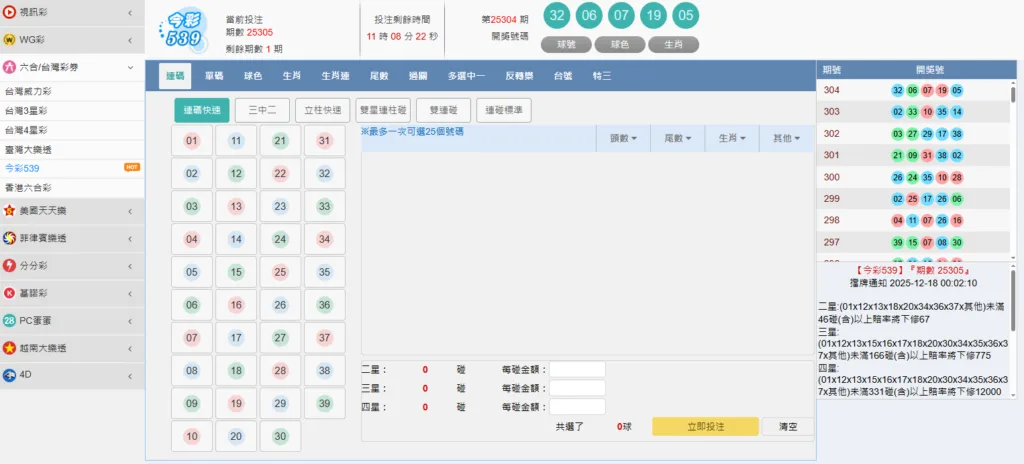This screenshot has width=1024, height=464.
Task: Select number ball 05
Action: coord(191,272)
